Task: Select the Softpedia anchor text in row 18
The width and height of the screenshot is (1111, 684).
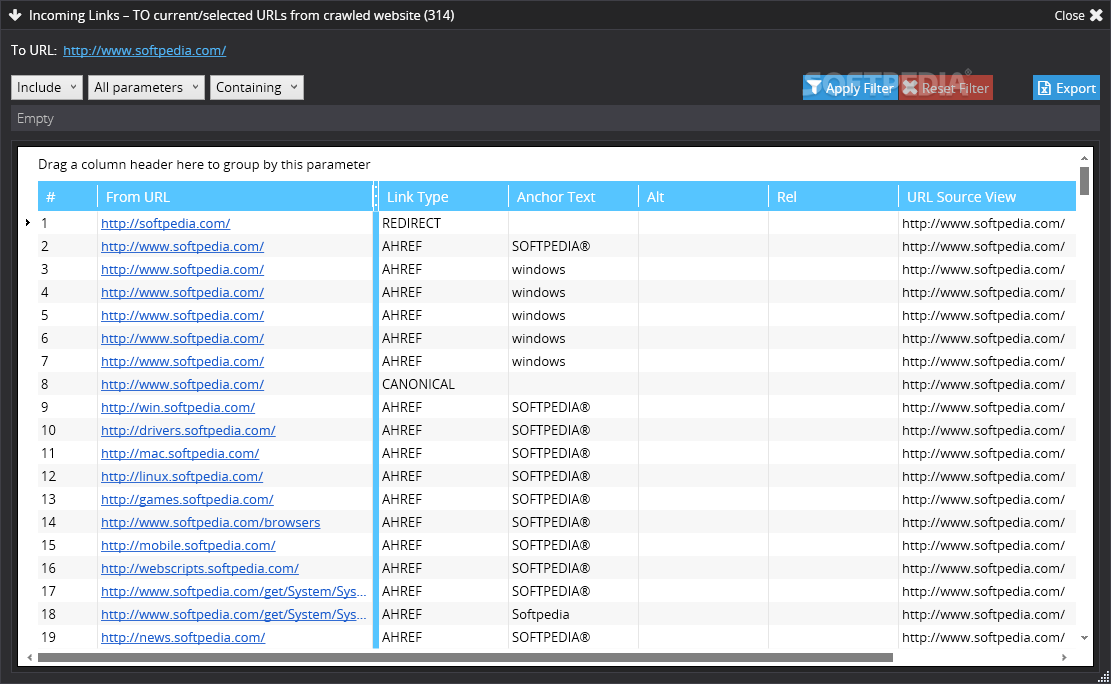Action: coord(541,615)
